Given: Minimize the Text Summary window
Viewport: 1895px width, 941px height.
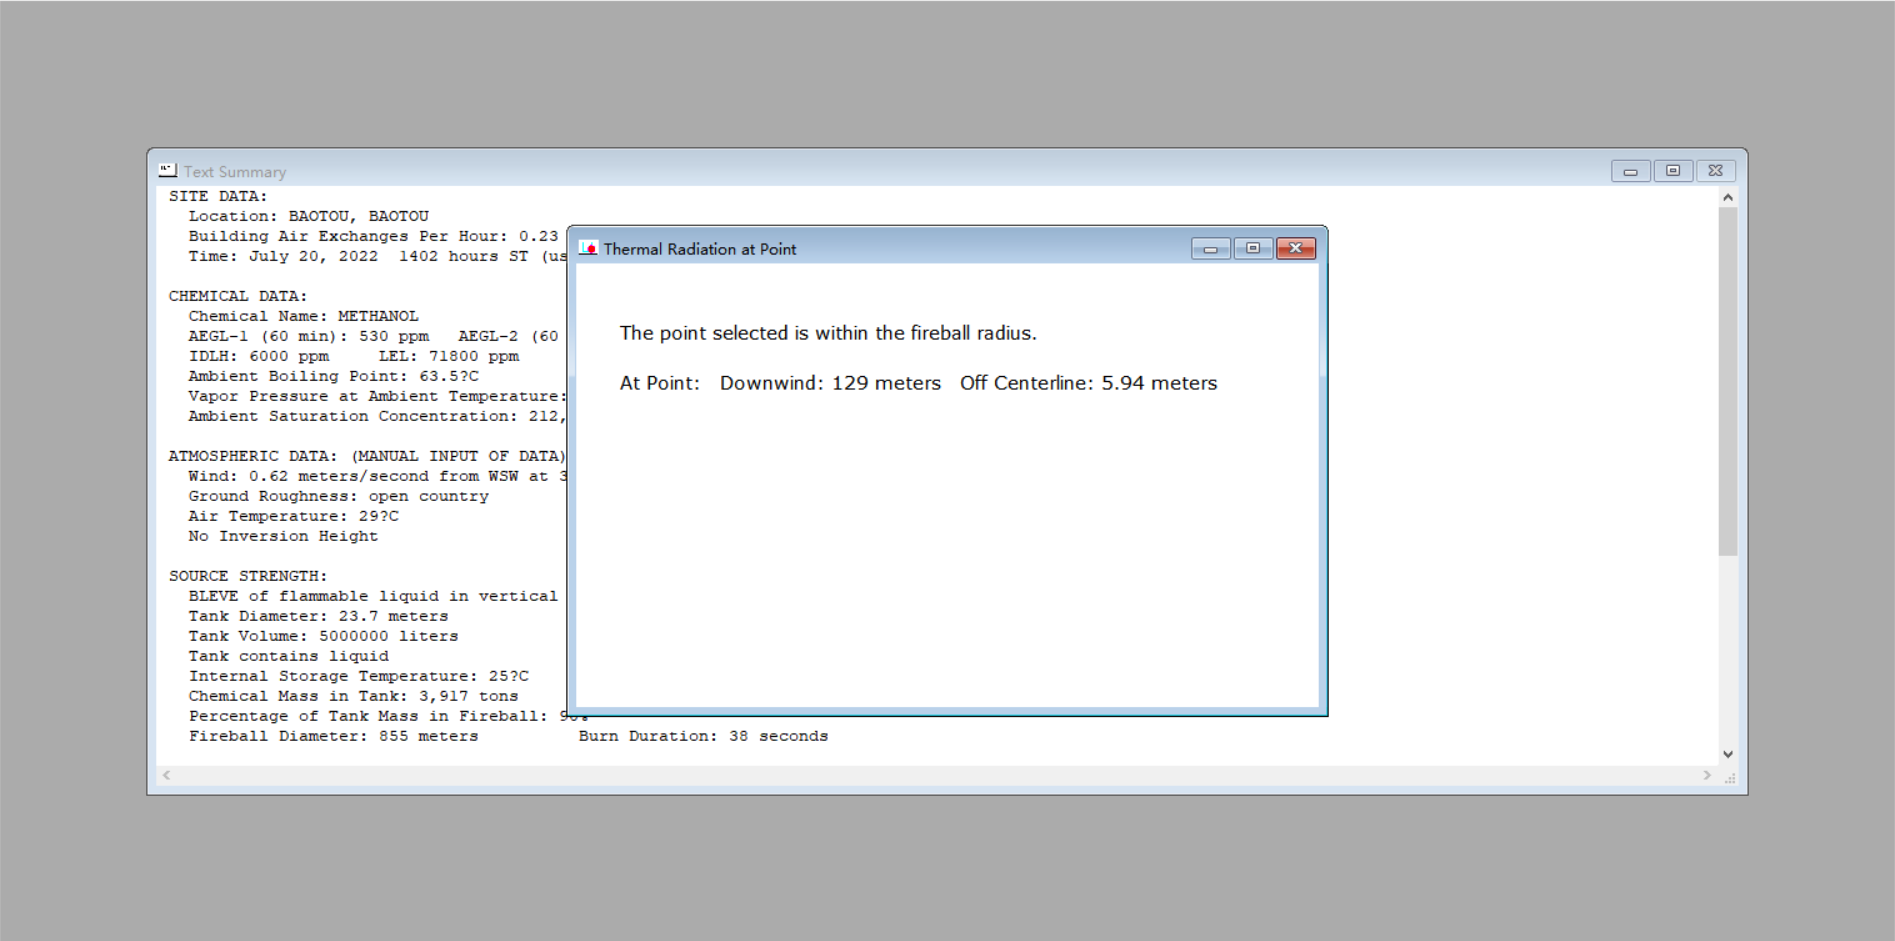Looking at the screenshot, I should [1630, 171].
